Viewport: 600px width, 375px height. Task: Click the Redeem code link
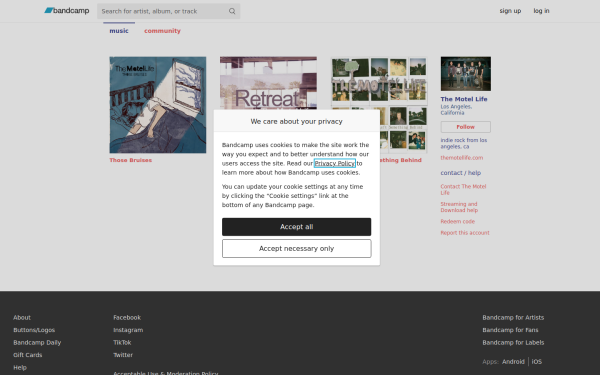457,221
